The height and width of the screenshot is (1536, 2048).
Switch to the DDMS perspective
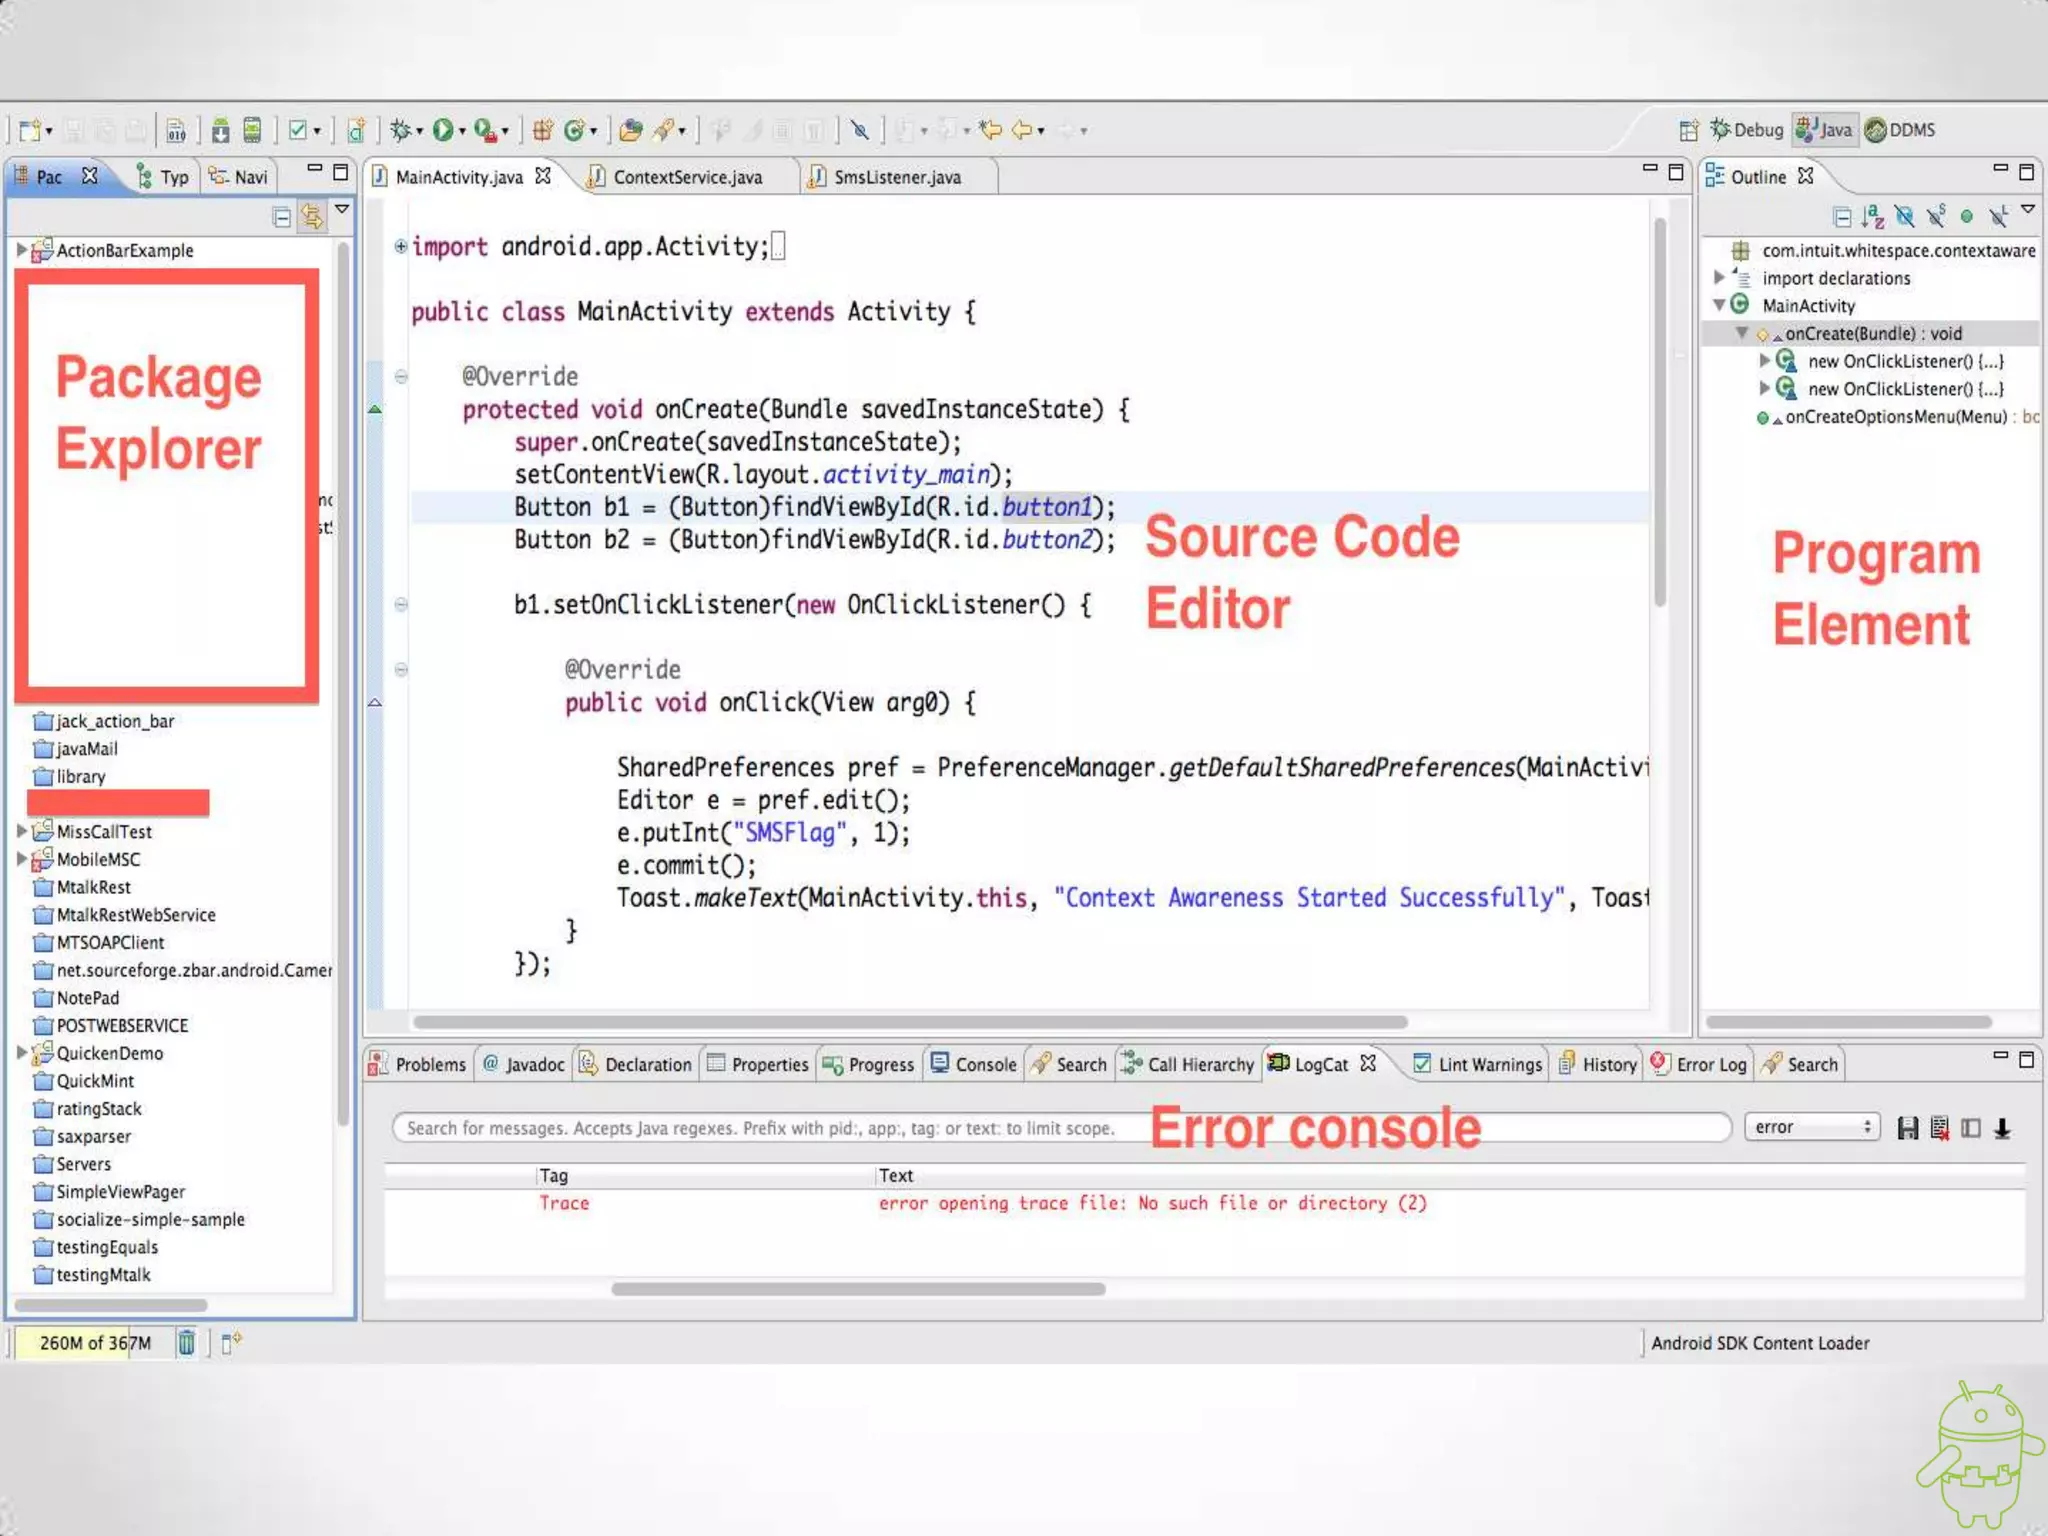pyautogui.click(x=1899, y=130)
